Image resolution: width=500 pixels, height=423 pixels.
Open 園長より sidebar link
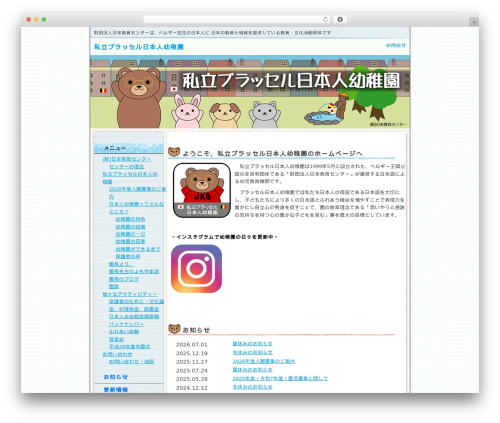[x=121, y=264]
